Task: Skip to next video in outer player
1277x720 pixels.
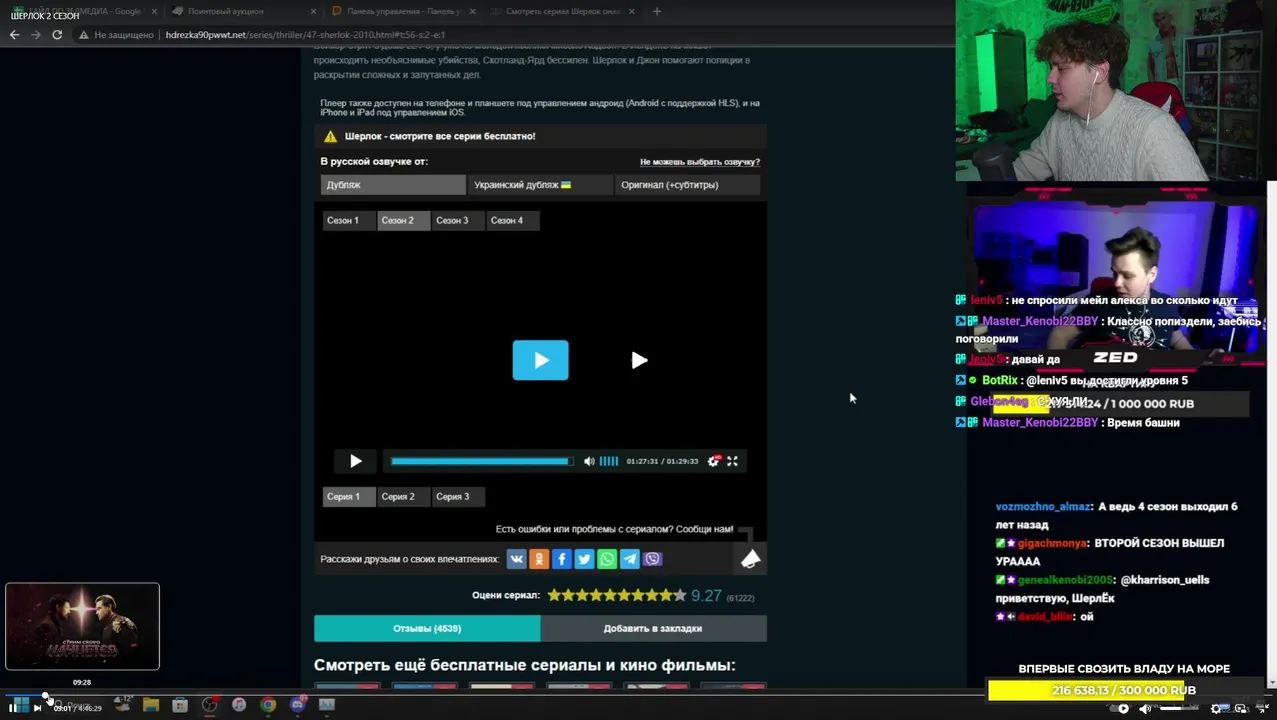Action: point(37,708)
